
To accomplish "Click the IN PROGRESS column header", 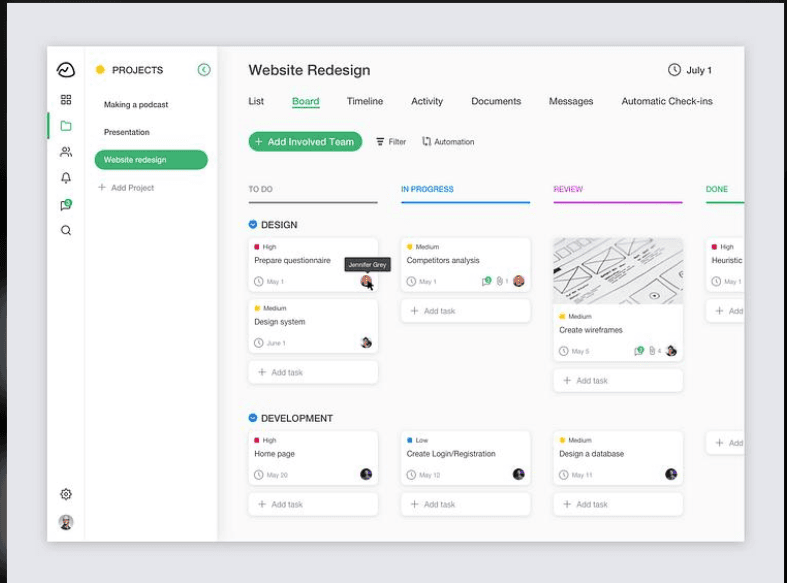I will tap(427, 189).
